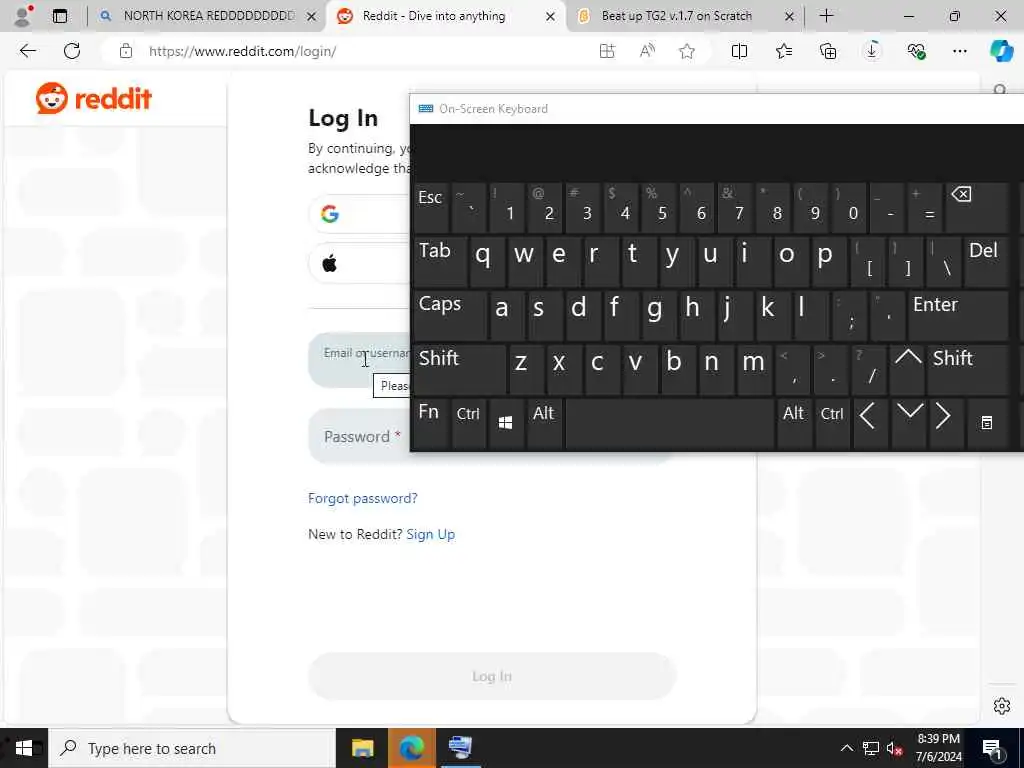Open the notification center icon
The height and width of the screenshot is (768, 1024).
[x=993, y=749]
